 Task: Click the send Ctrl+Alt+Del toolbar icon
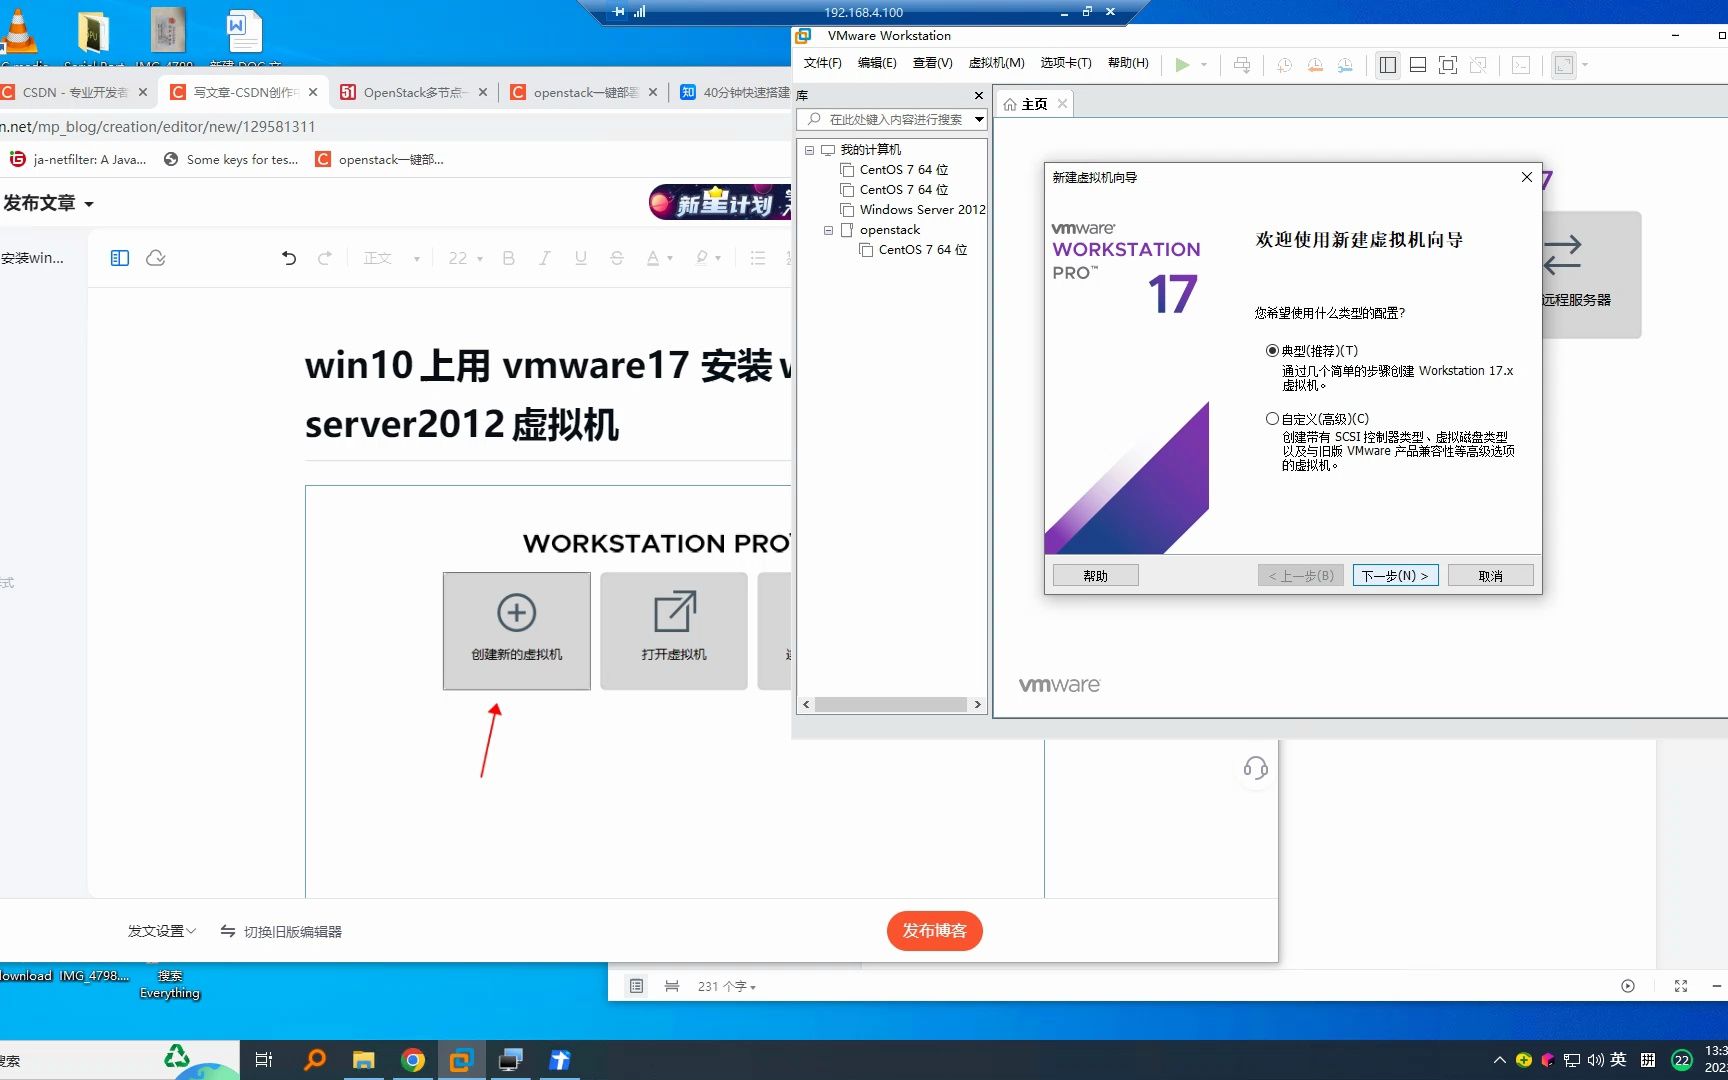pos(1242,65)
